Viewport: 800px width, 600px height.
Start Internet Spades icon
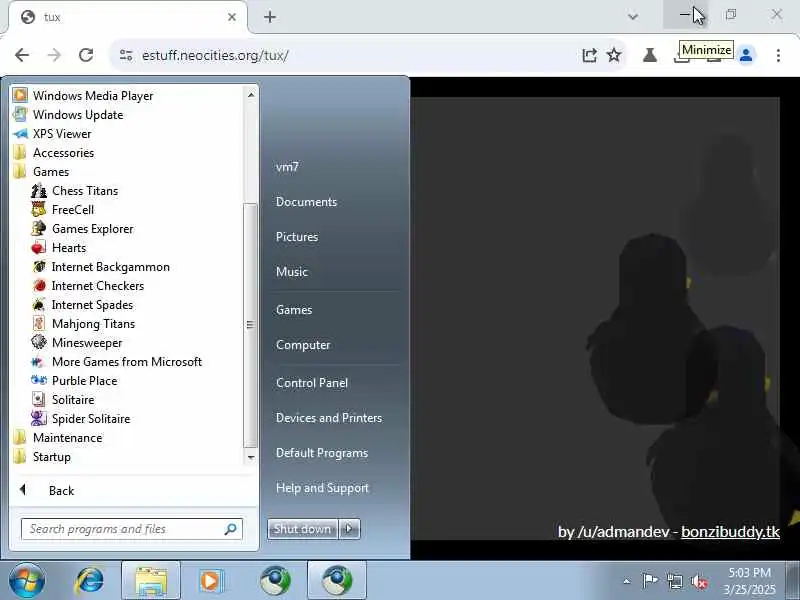pos(39,305)
